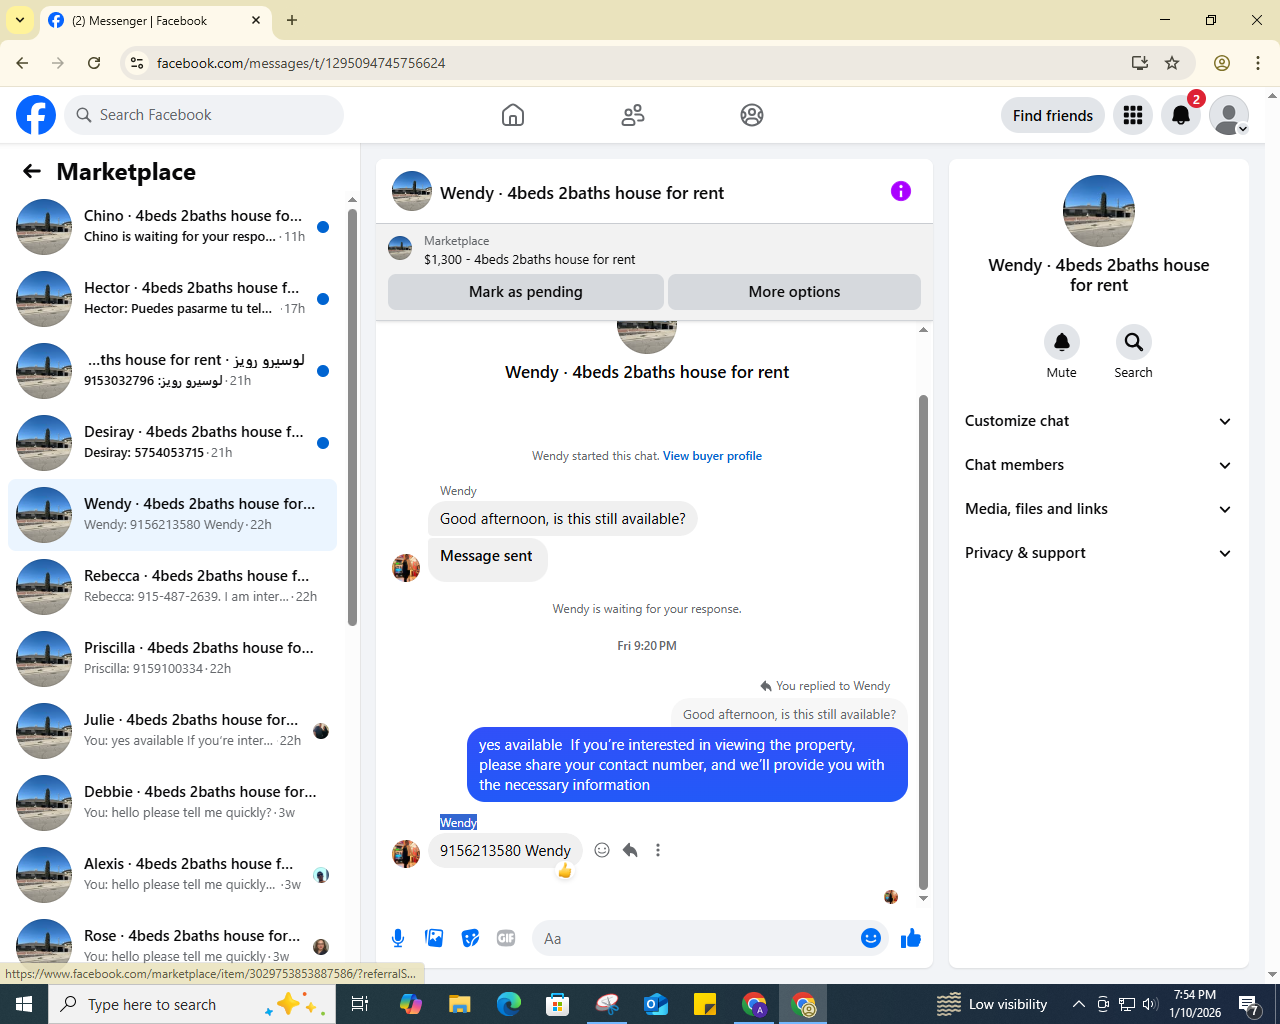Click the thumbs-up reaction on Wendy's message
The image size is (1280, 1024).
click(565, 871)
